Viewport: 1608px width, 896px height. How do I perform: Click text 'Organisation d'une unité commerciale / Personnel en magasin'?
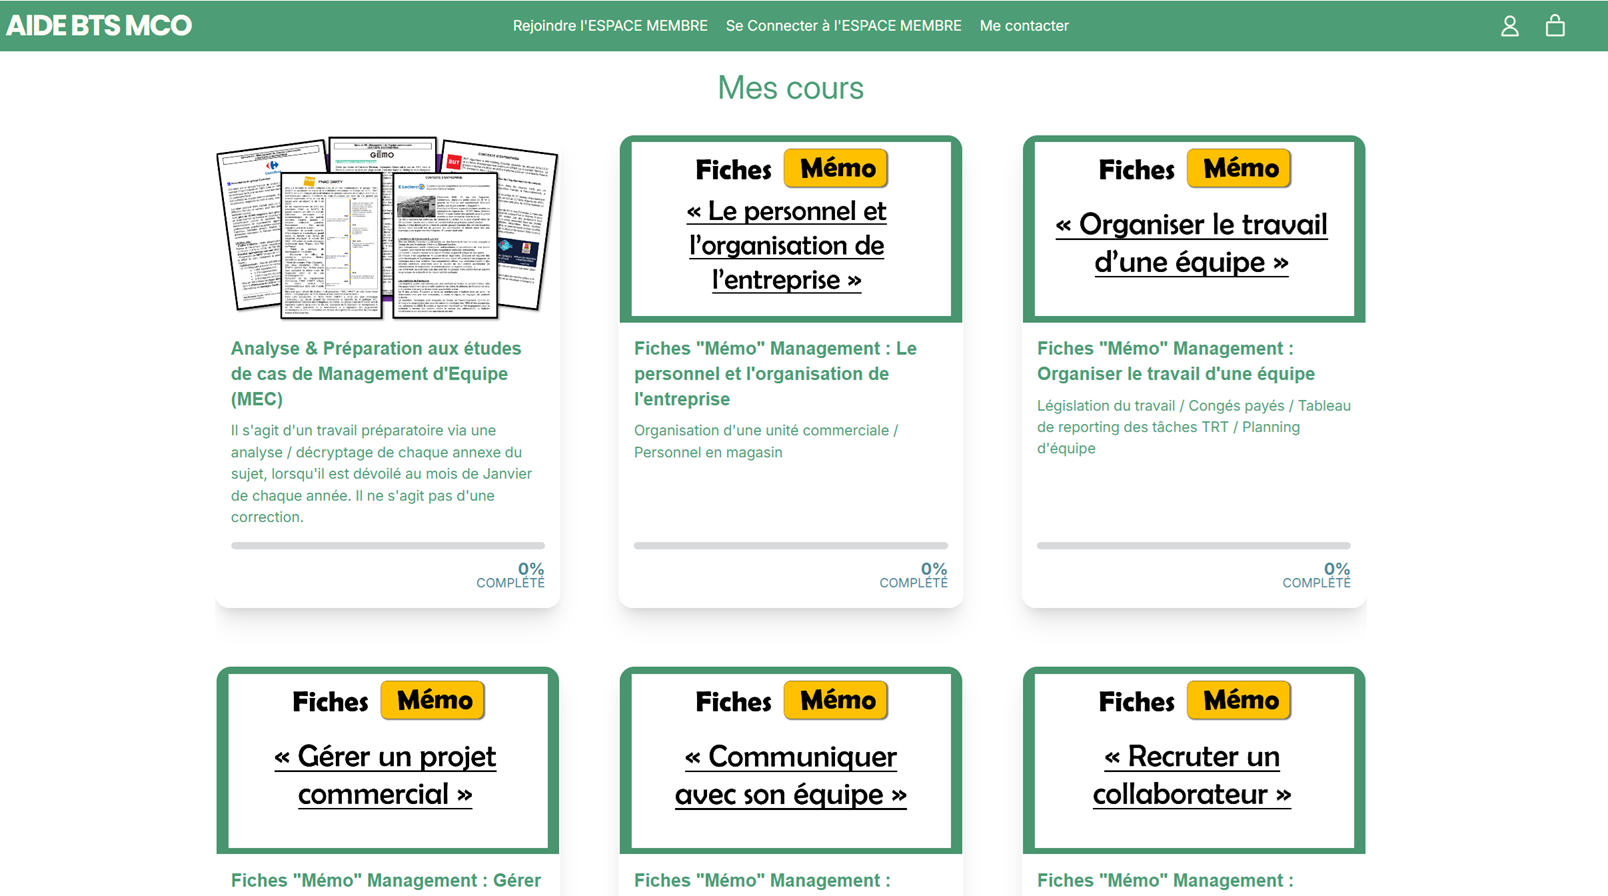[x=766, y=441]
